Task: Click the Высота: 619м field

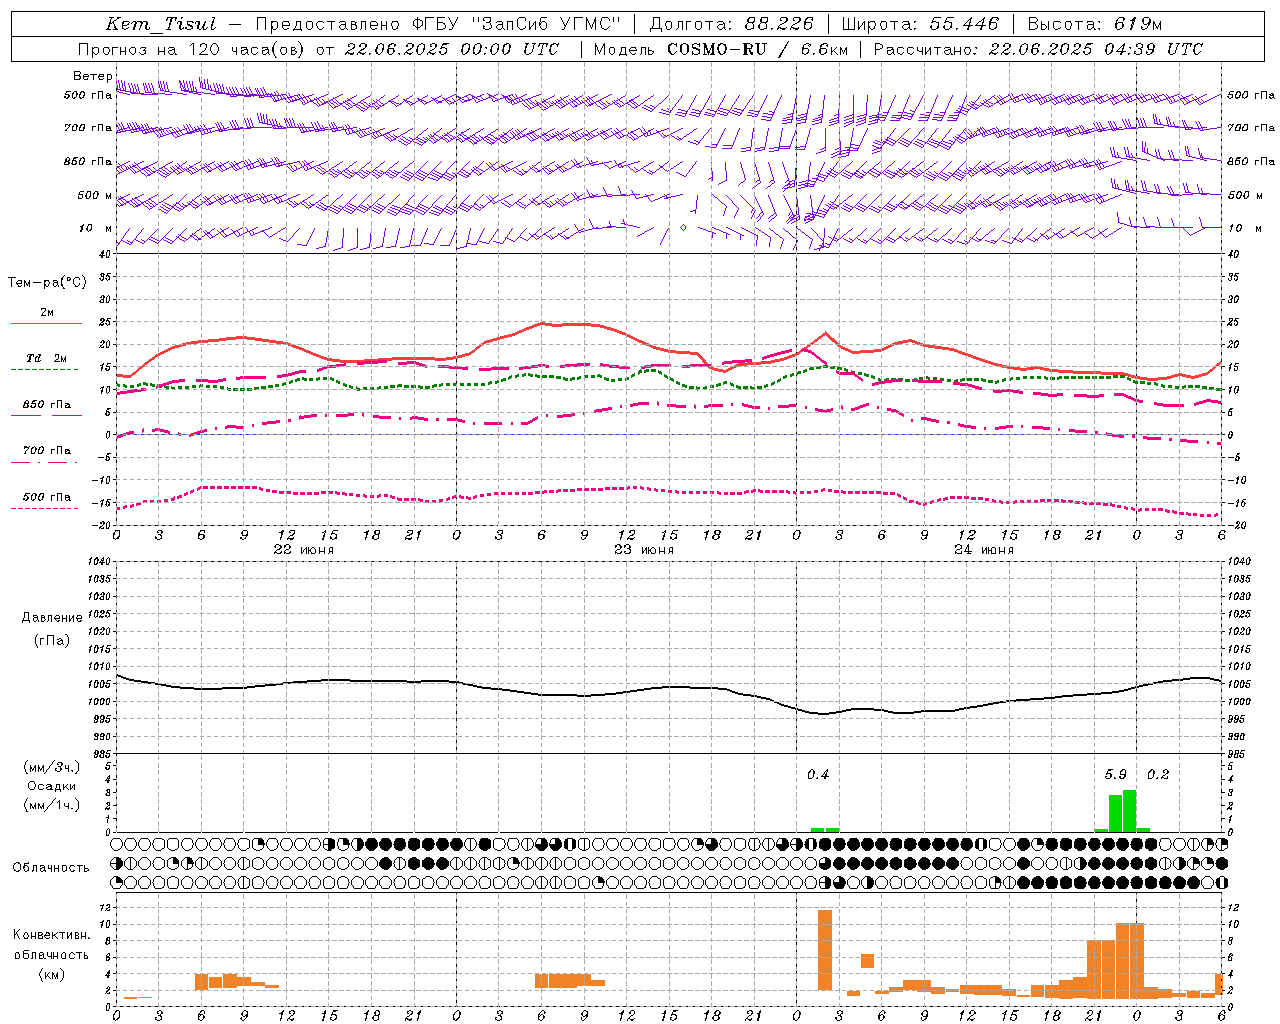Action: (x=1095, y=24)
